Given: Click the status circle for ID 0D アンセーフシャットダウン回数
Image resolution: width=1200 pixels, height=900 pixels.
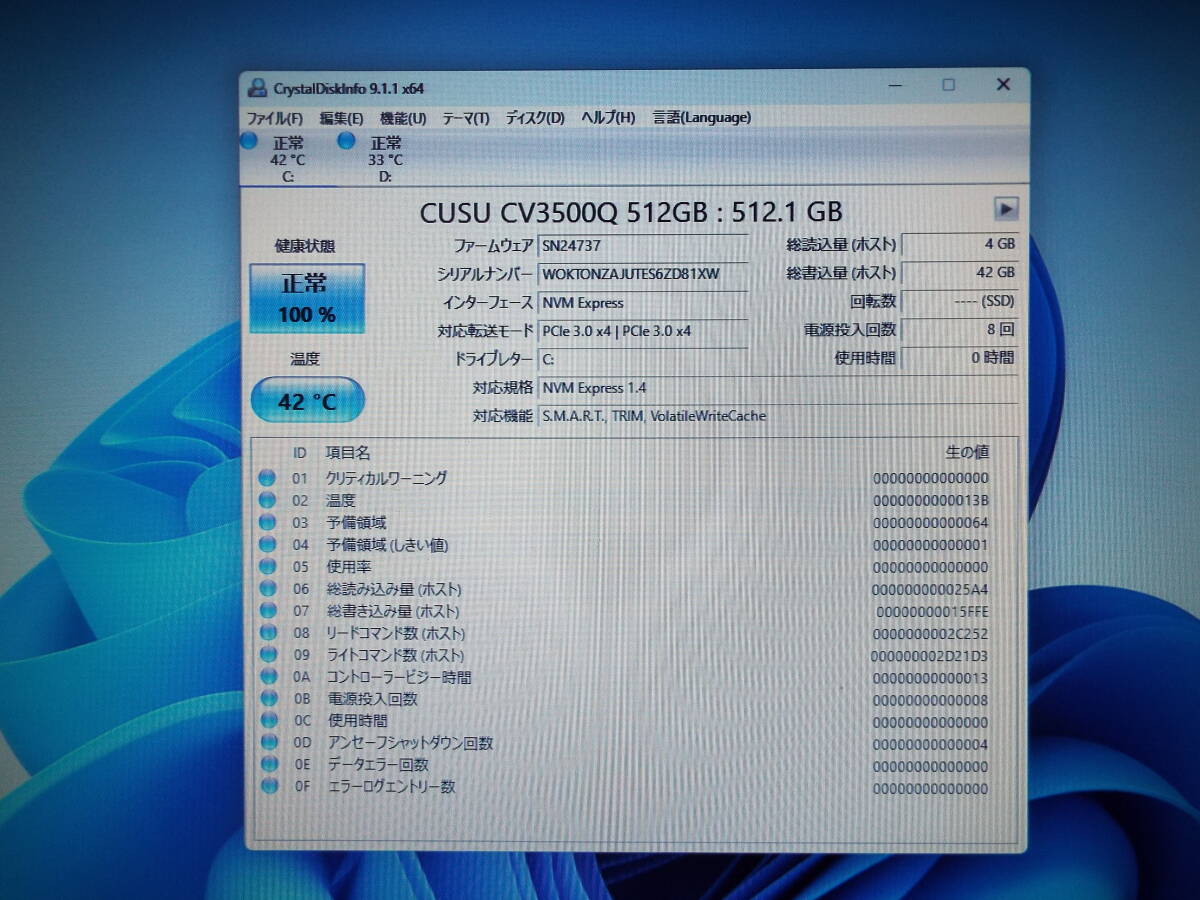Looking at the screenshot, I should (269, 742).
